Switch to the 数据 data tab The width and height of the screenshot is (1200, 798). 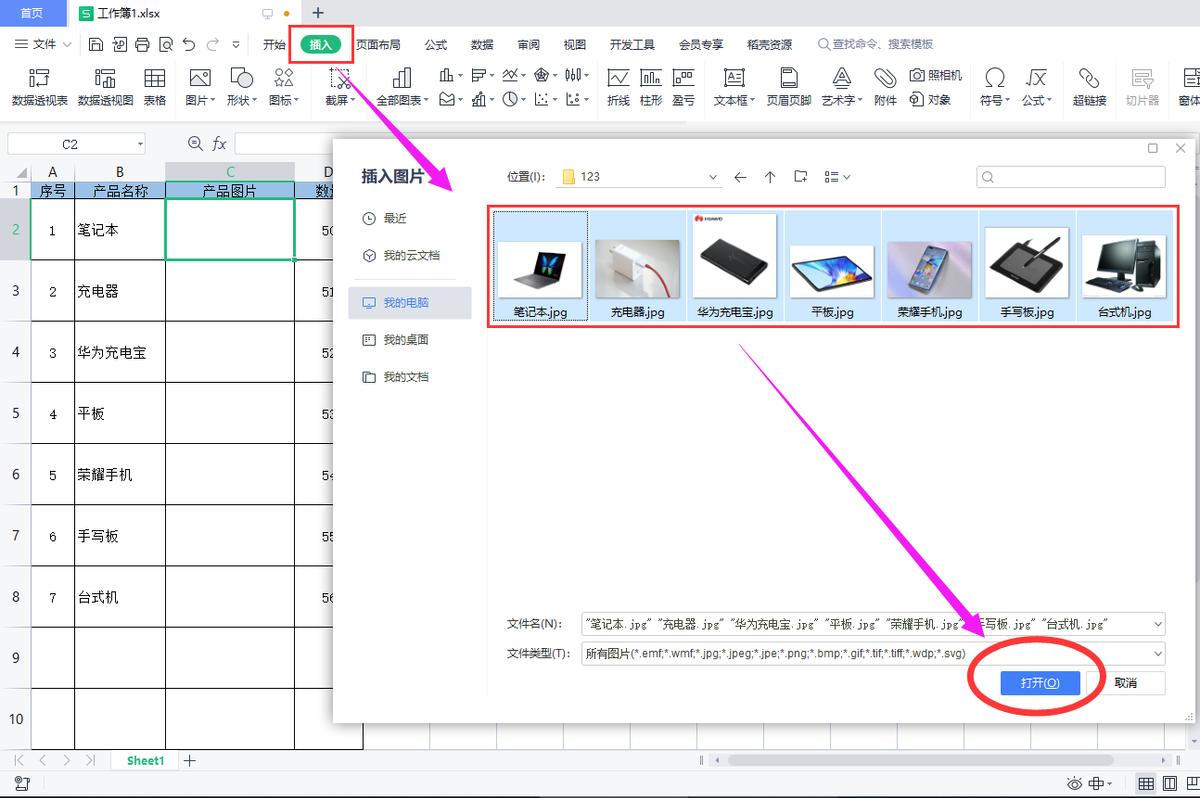(482, 44)
